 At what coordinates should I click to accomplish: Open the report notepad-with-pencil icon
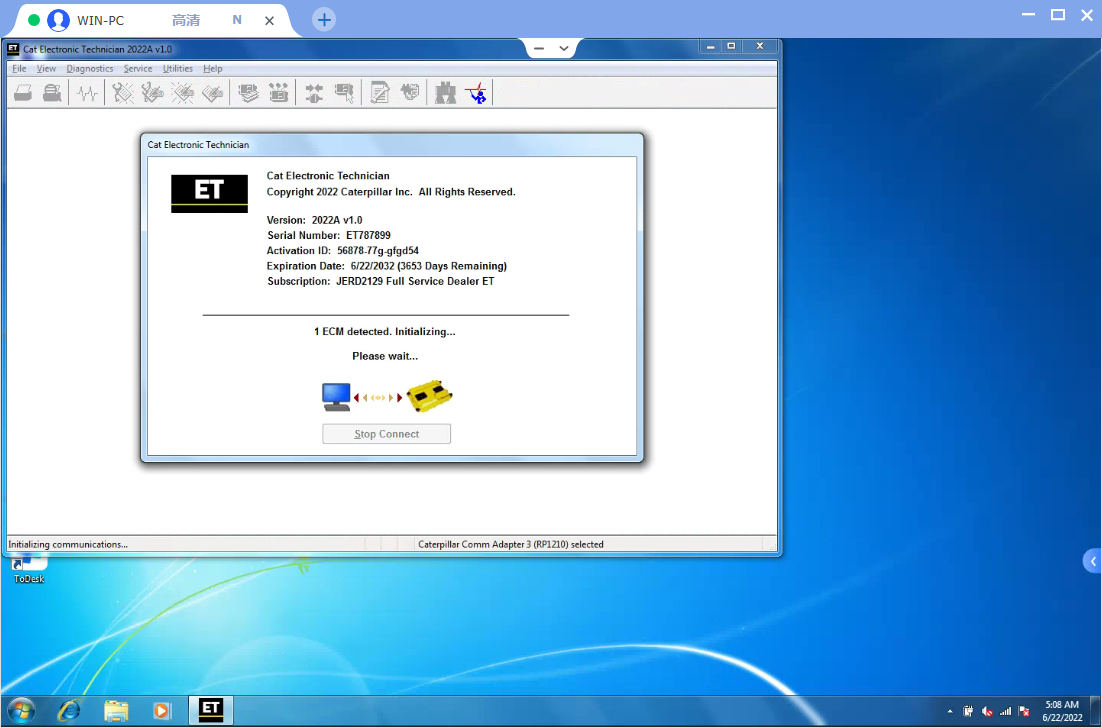[380, 93]
